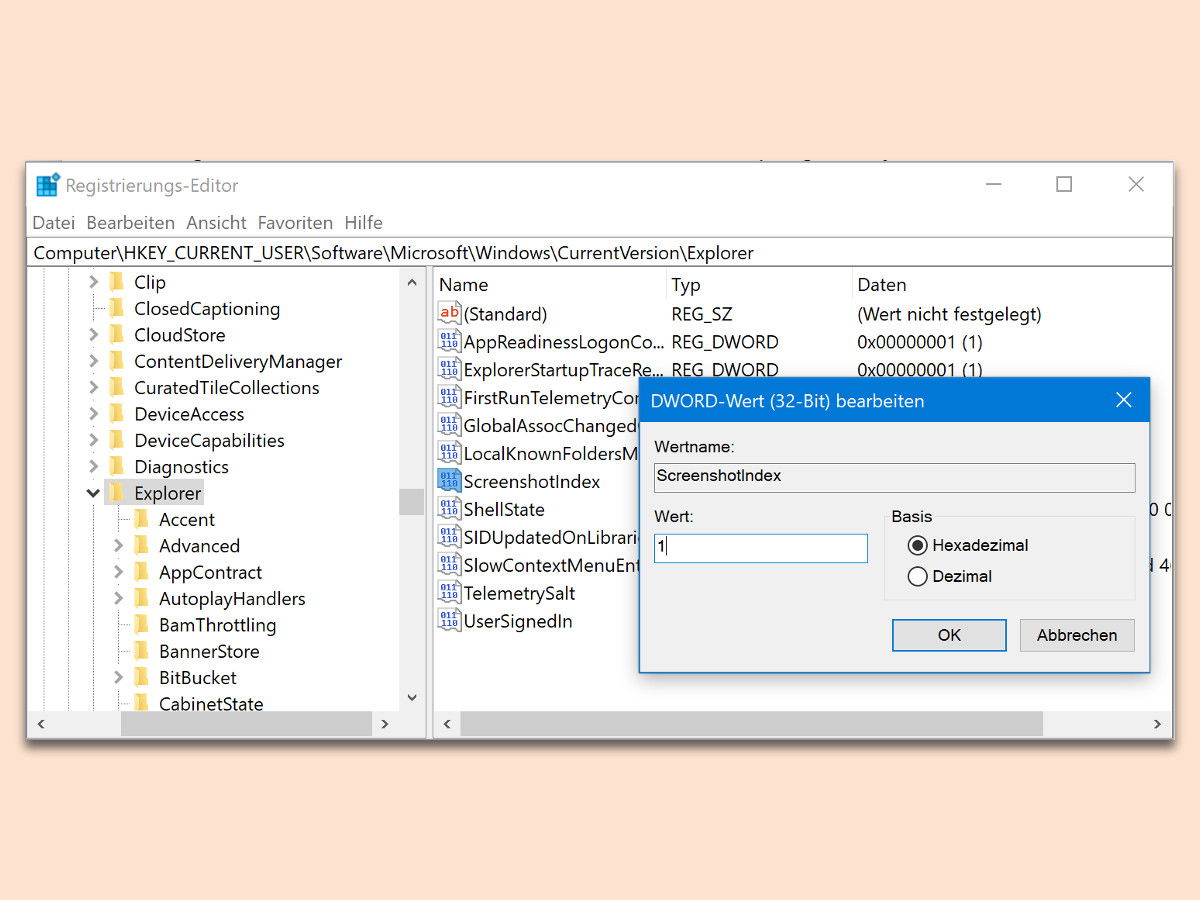The image size is (1200, 900).
Task: Click the DeviceCapabilities folder icon
Action: pyautogui.click(x=117, y=440)
